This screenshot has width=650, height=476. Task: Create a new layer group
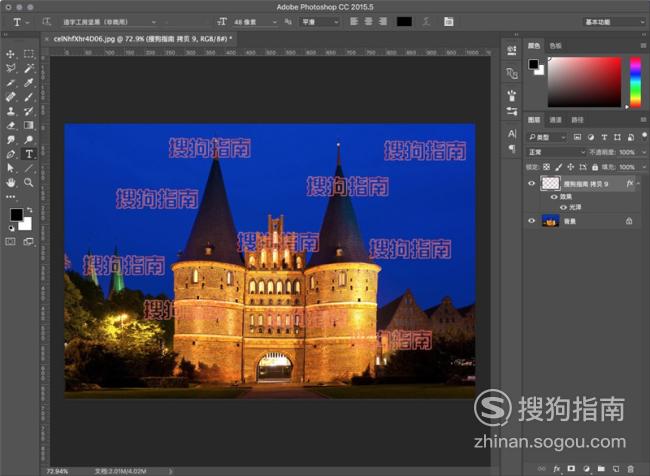[x=601, y=469]
